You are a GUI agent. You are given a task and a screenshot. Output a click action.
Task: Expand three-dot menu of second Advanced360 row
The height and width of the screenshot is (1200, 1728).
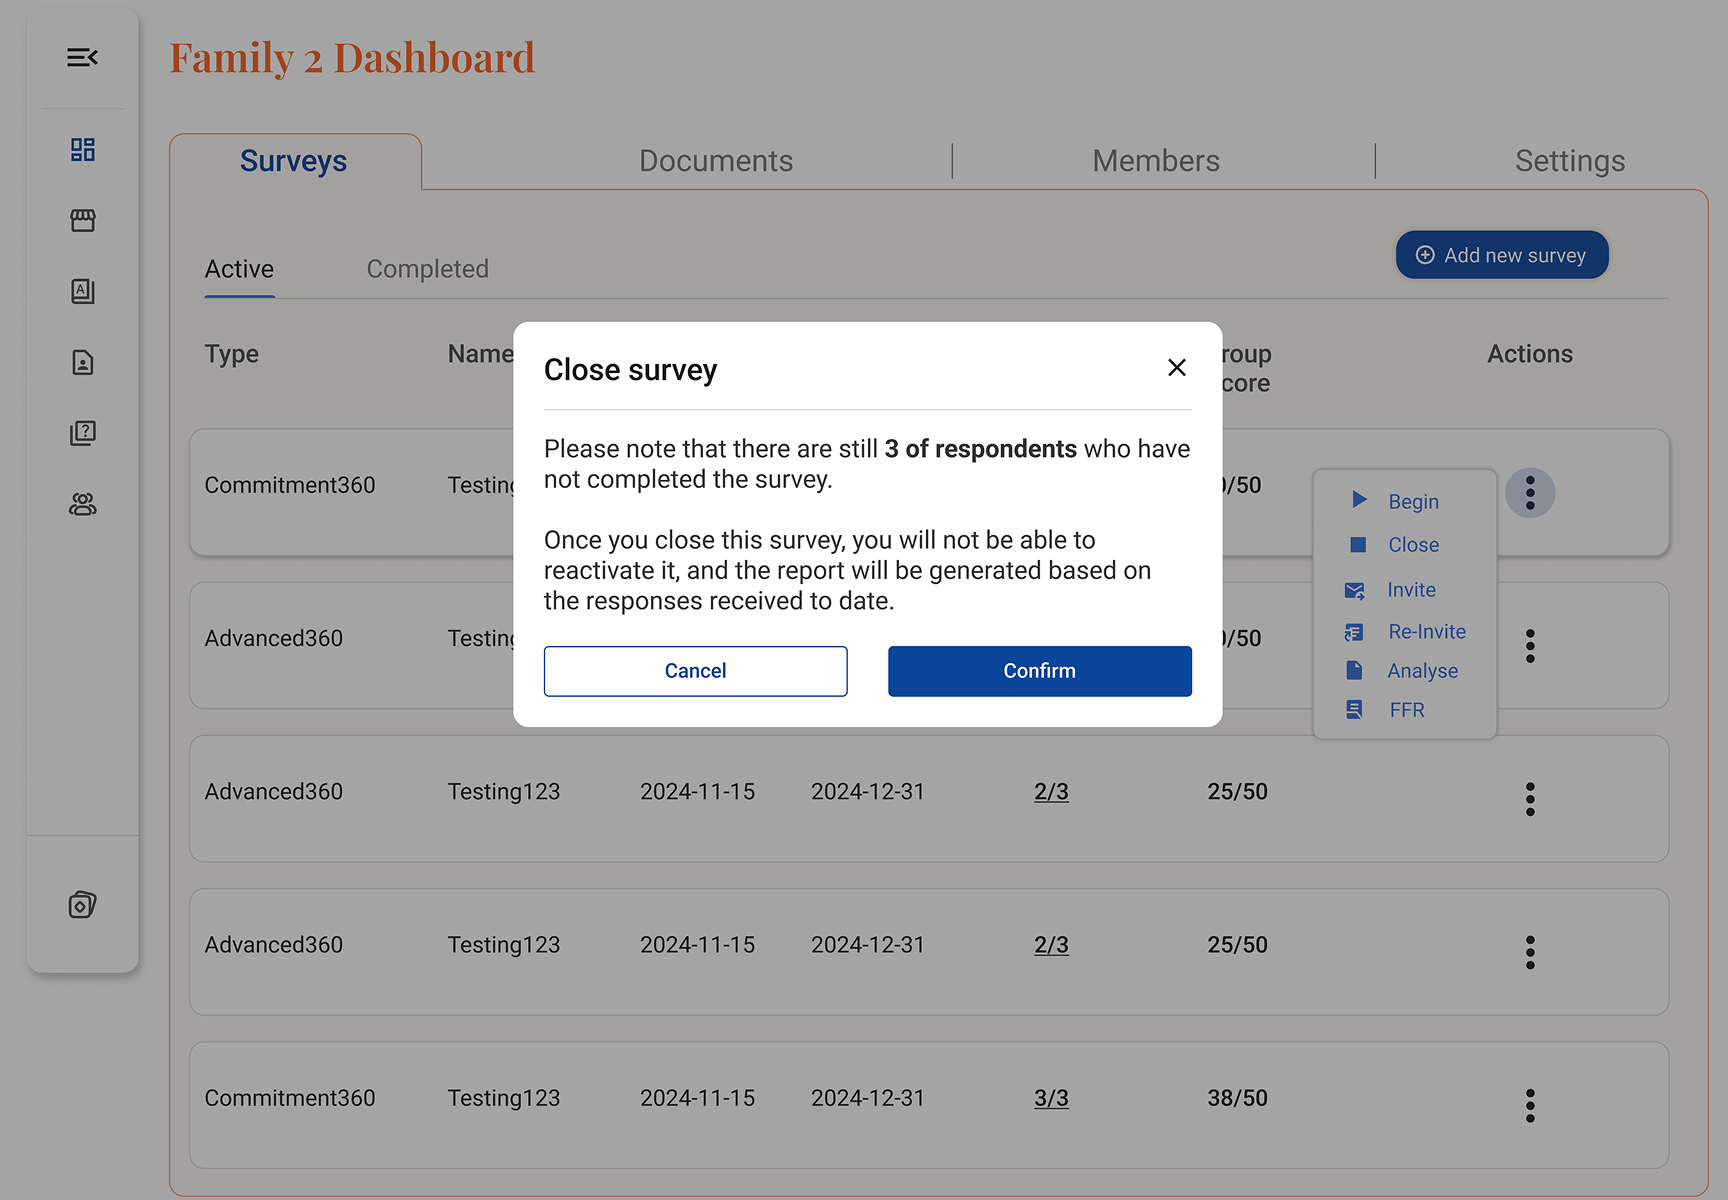pos(1529,799)
